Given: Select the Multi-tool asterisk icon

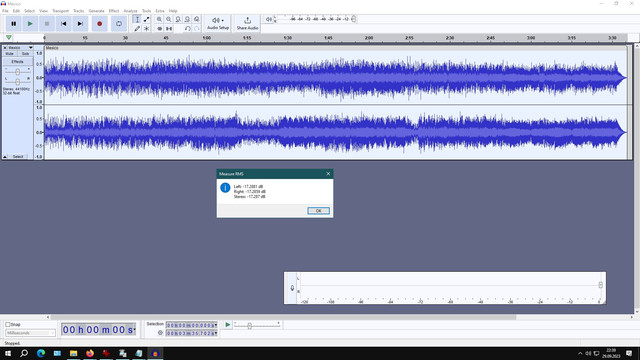Looking at the screenshot, I should coord(147,29).
